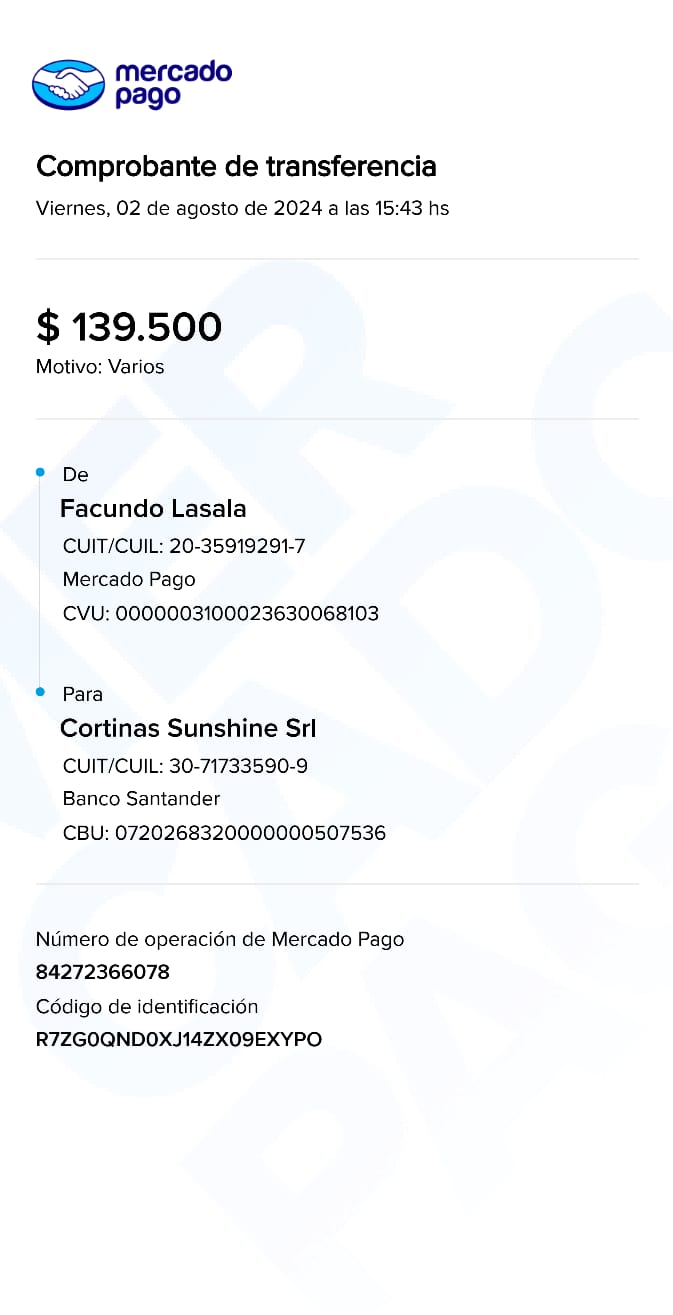
Task: Select the sender CUIT/CUIL 20-35919291-7
Action: coord(184,546)
